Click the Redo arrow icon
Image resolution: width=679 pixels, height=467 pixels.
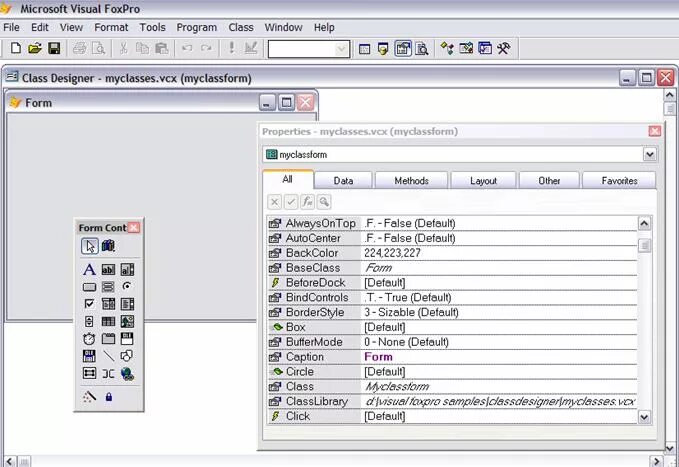(x=206, y=48)
